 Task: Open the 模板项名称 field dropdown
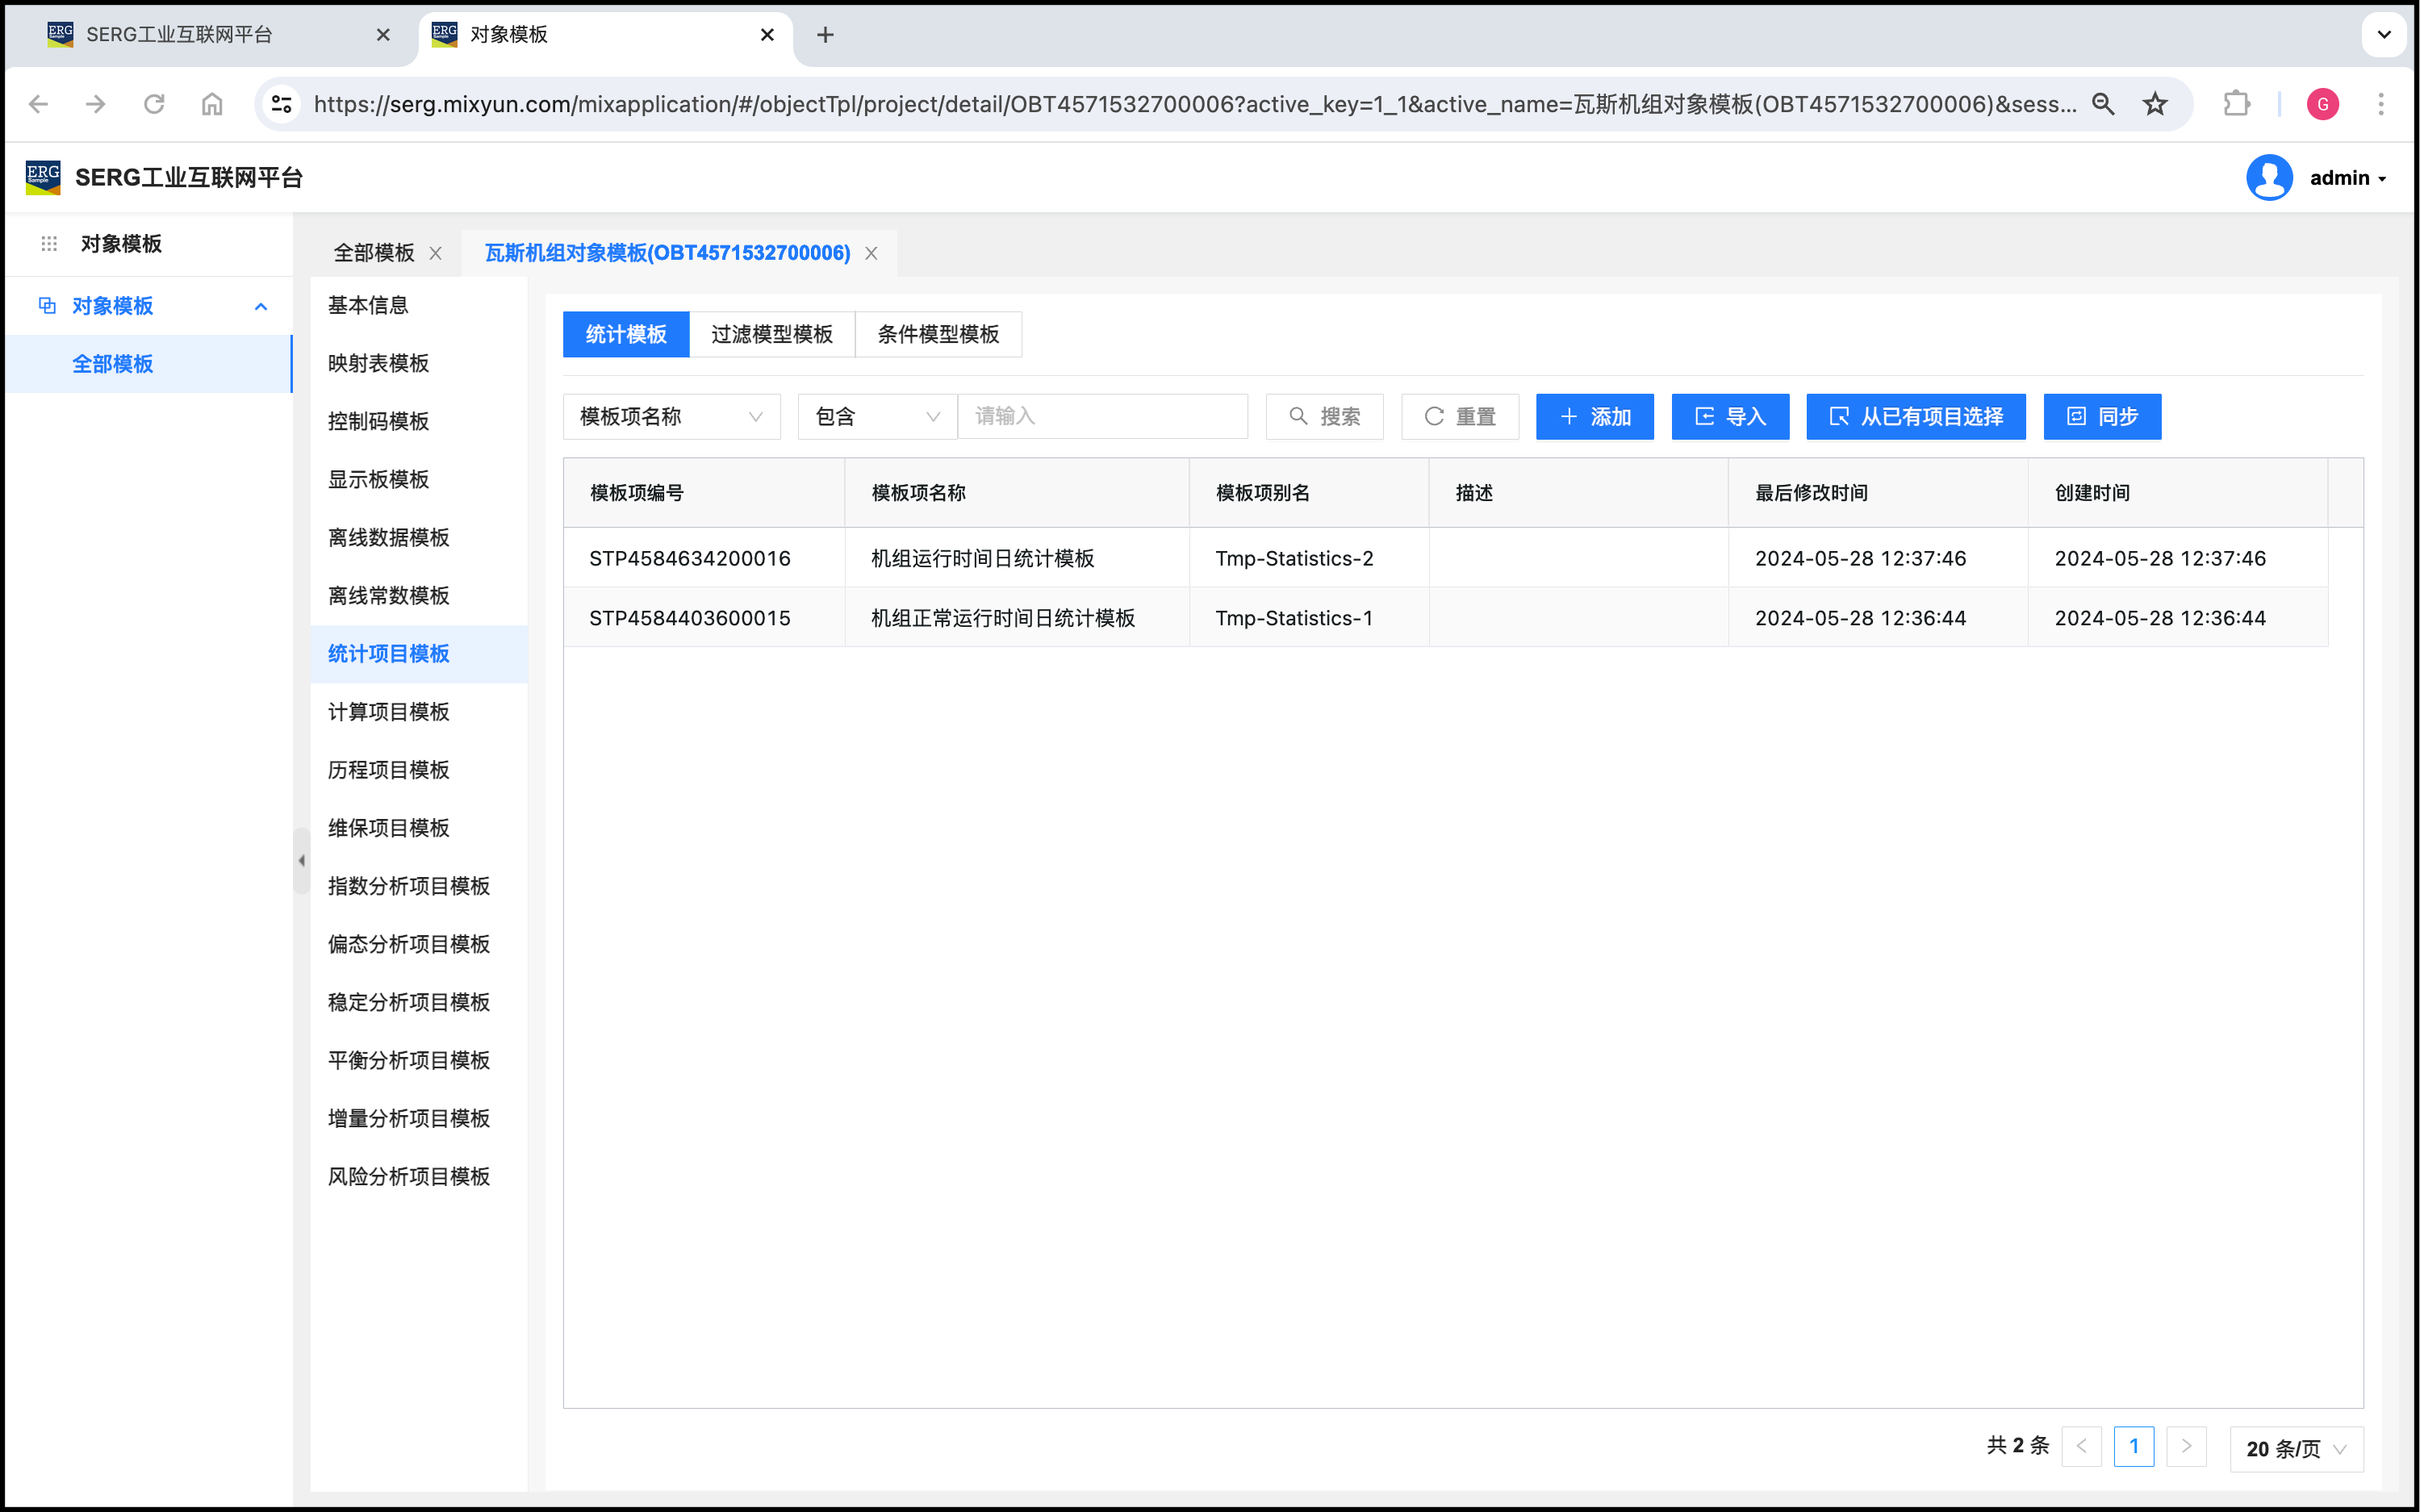pos(671,417)
